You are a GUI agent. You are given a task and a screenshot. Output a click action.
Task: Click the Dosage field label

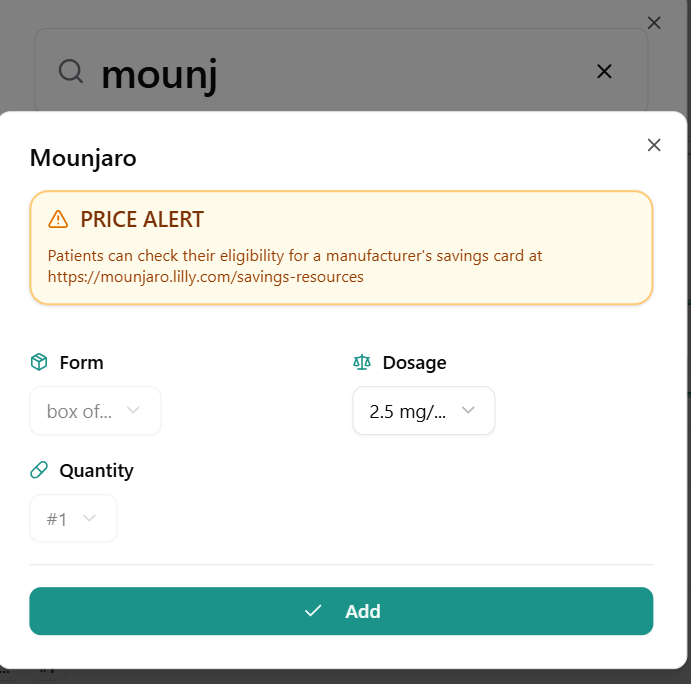click(x=414, y=362)
